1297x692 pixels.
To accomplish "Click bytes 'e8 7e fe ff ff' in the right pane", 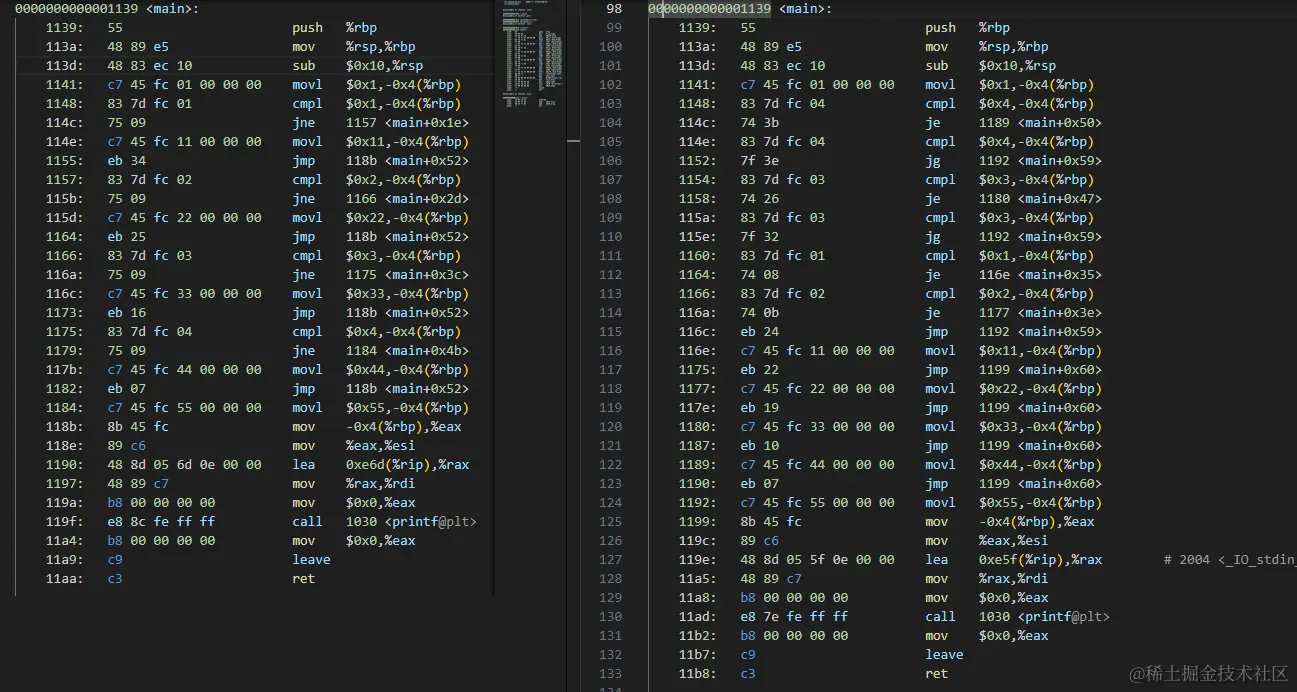I will coord(794,617).
